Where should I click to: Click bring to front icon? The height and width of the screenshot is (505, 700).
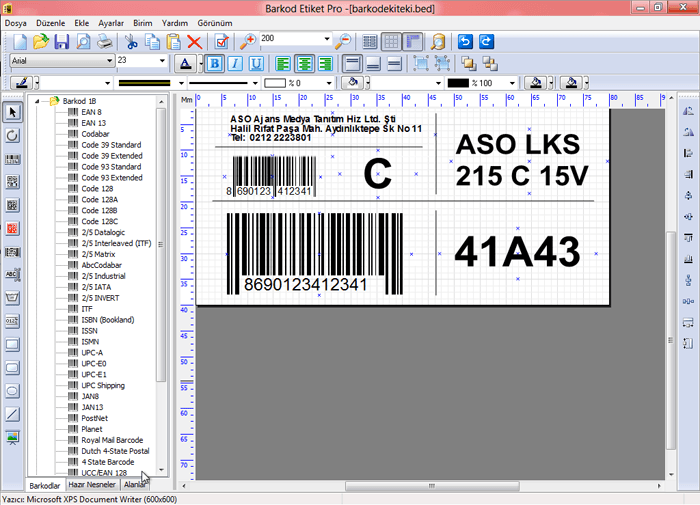pyautogui.click(x=469, y=64)
